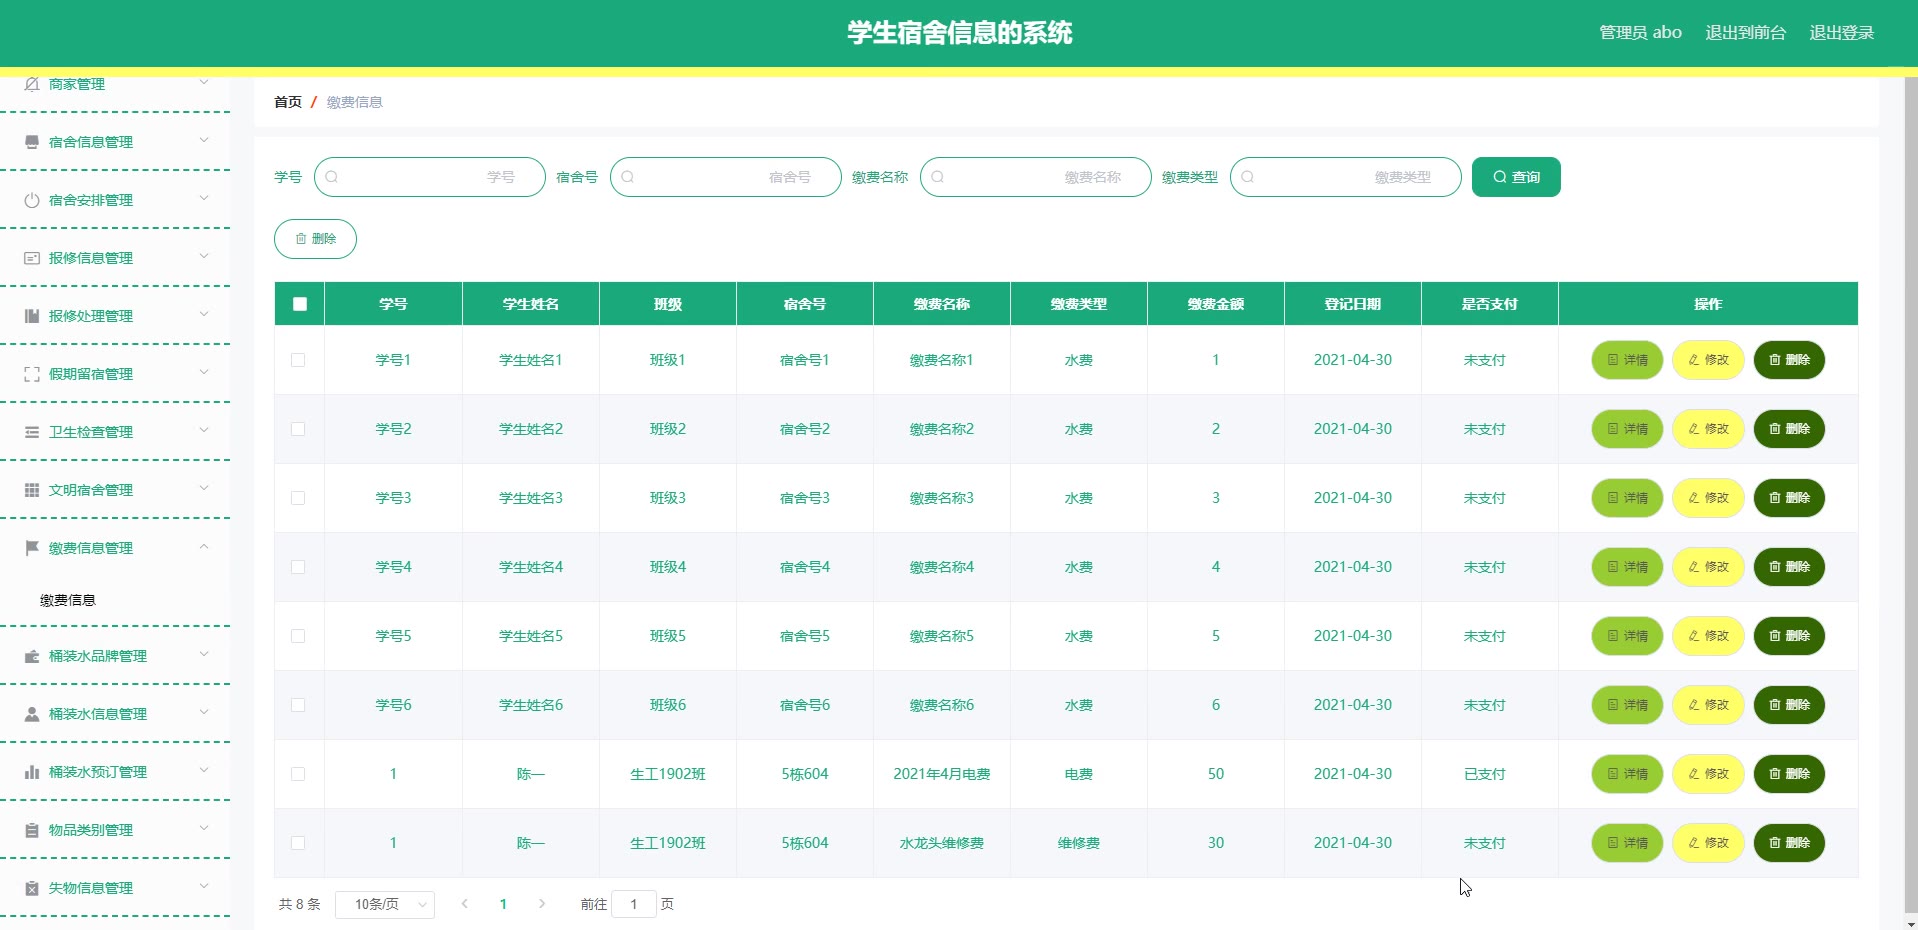Click page number 1 in pagination
This screenshot has width=1918, height=930.
pos(503,904)
